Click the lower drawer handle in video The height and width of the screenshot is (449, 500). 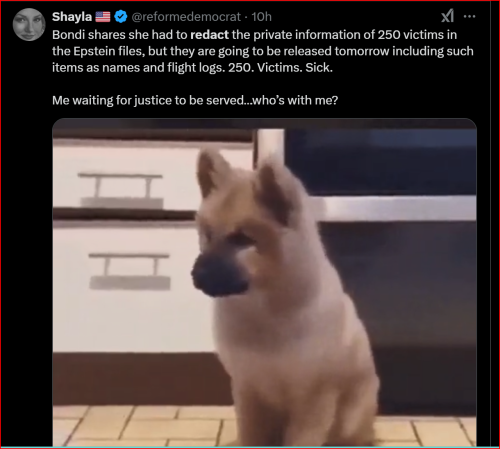(130, 271)
